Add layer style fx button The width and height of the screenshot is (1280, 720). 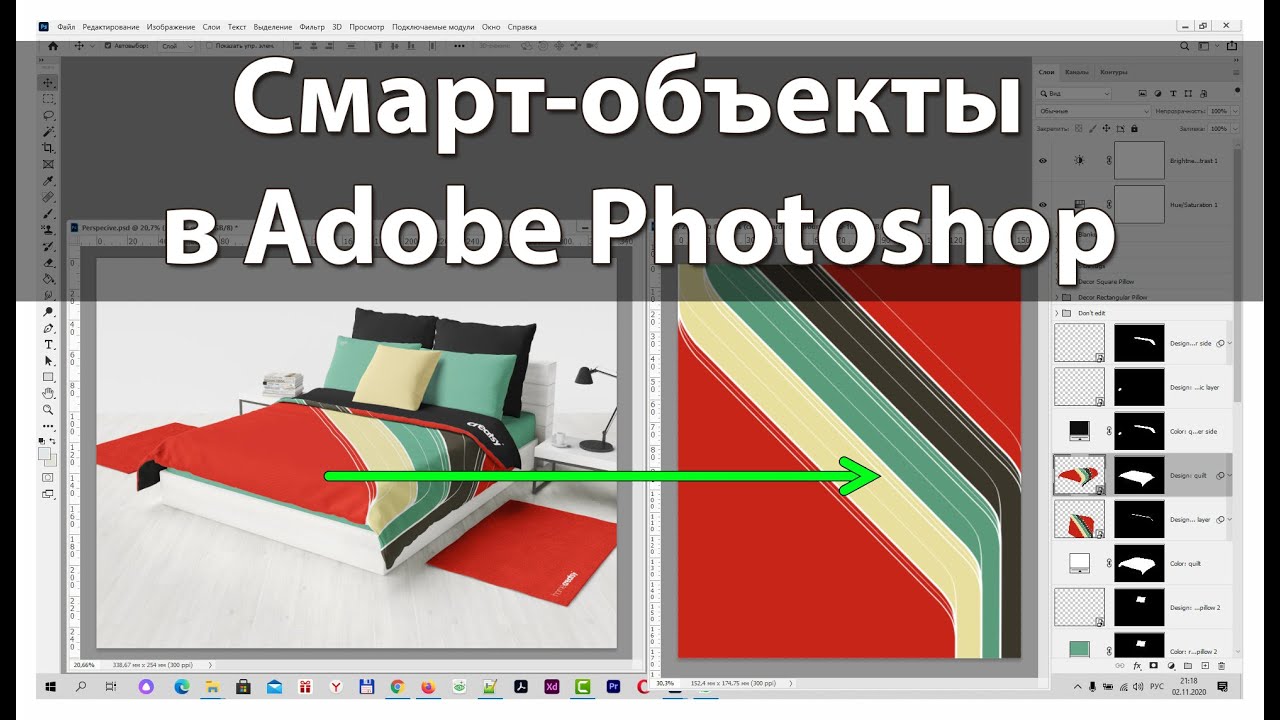(1137, 666)
